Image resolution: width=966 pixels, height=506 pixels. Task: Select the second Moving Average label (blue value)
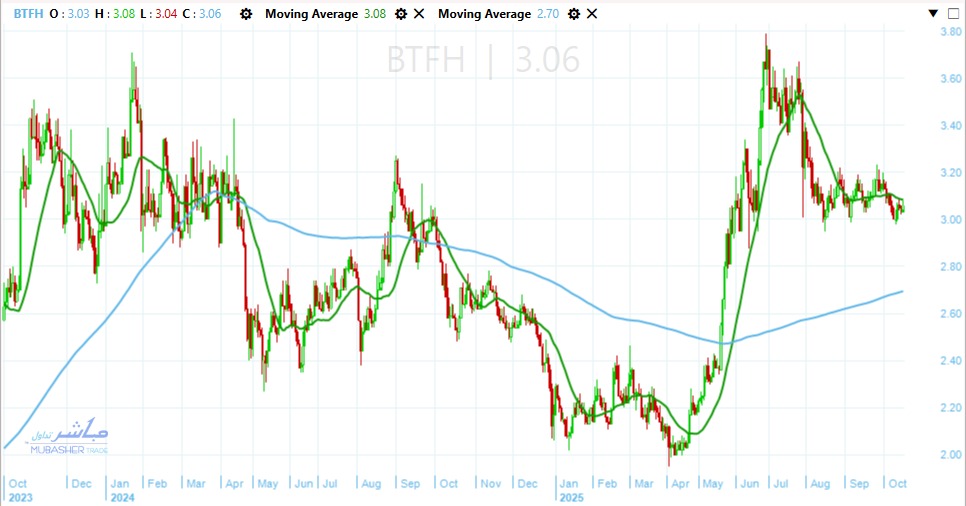click(484, 14)
